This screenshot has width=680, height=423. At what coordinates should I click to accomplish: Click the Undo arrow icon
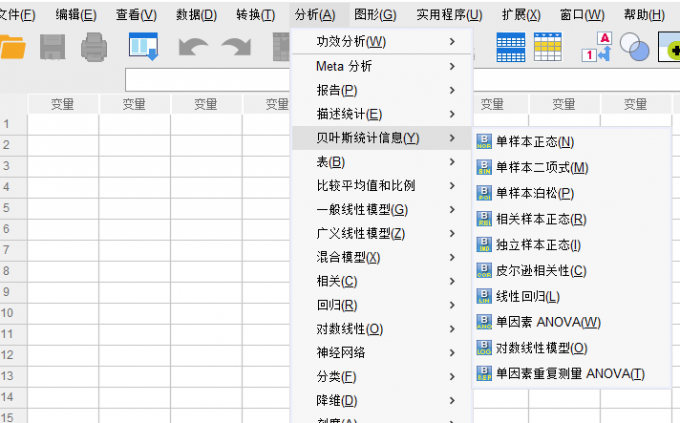pos(193,47)
